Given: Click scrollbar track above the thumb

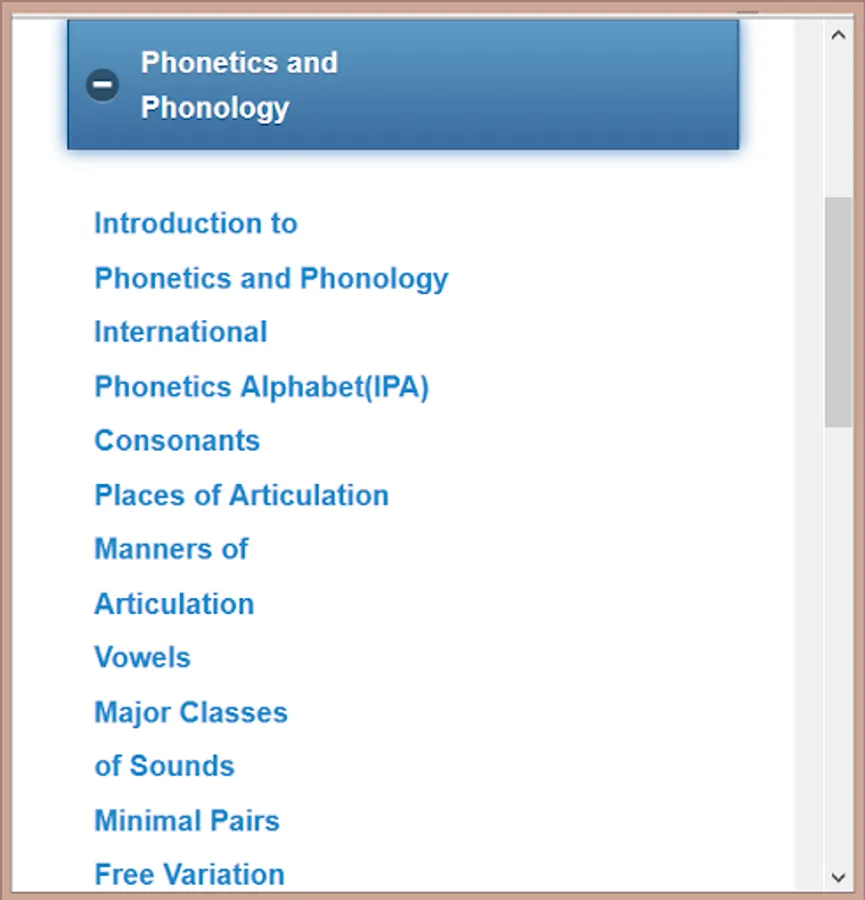Looking at the screenshot, I should coord(838,120).
